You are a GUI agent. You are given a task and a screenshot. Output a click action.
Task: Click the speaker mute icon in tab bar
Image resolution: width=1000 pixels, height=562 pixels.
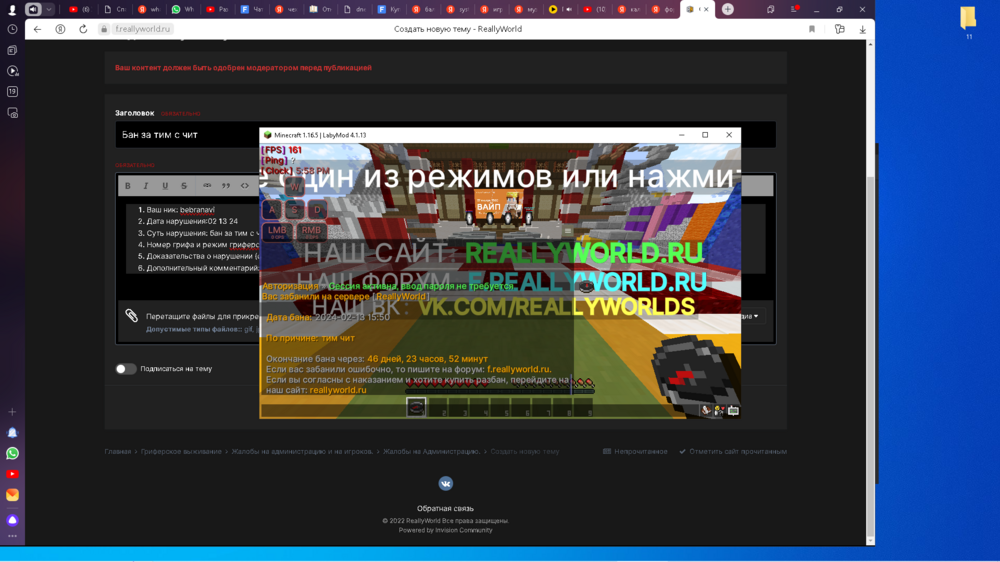tap(33, 10)
